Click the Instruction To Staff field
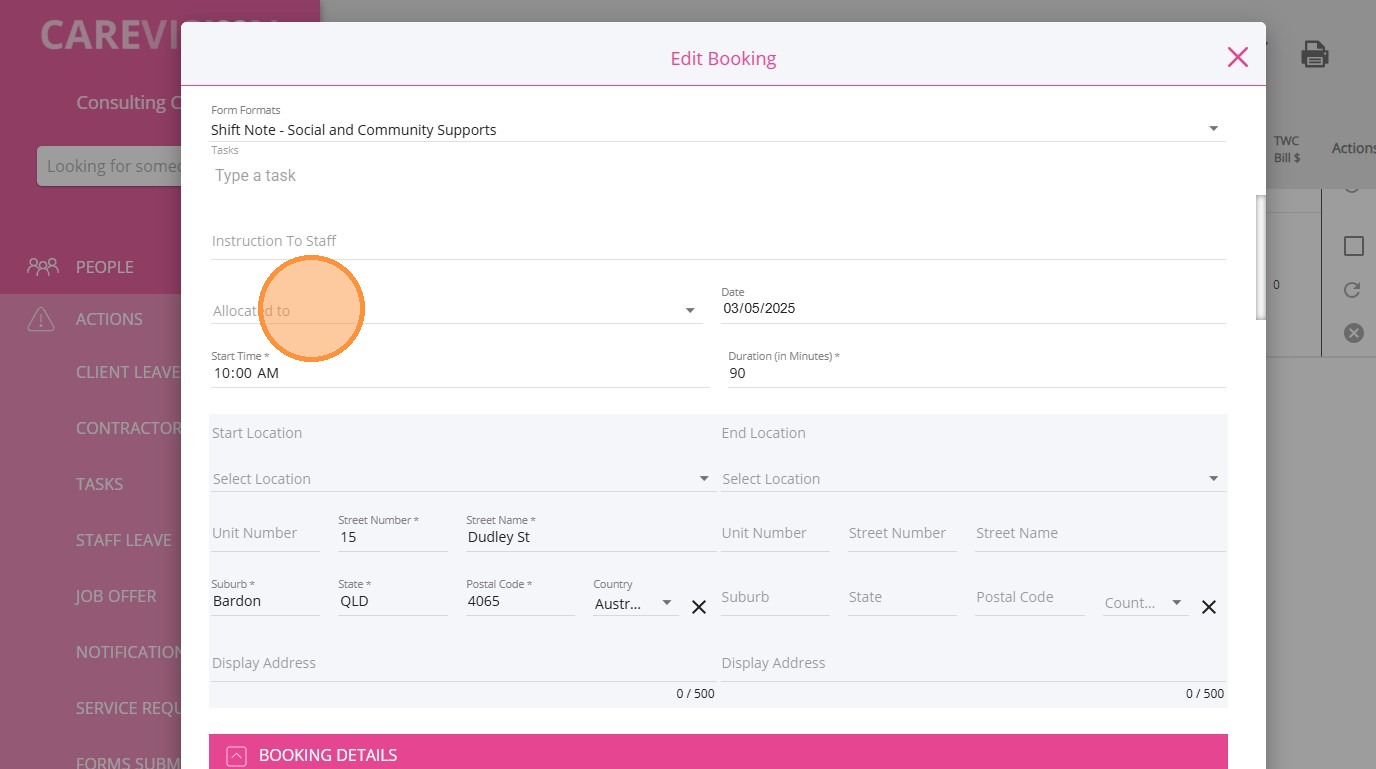The width and height of the screenshot is (1376, 769). (718, 241)
